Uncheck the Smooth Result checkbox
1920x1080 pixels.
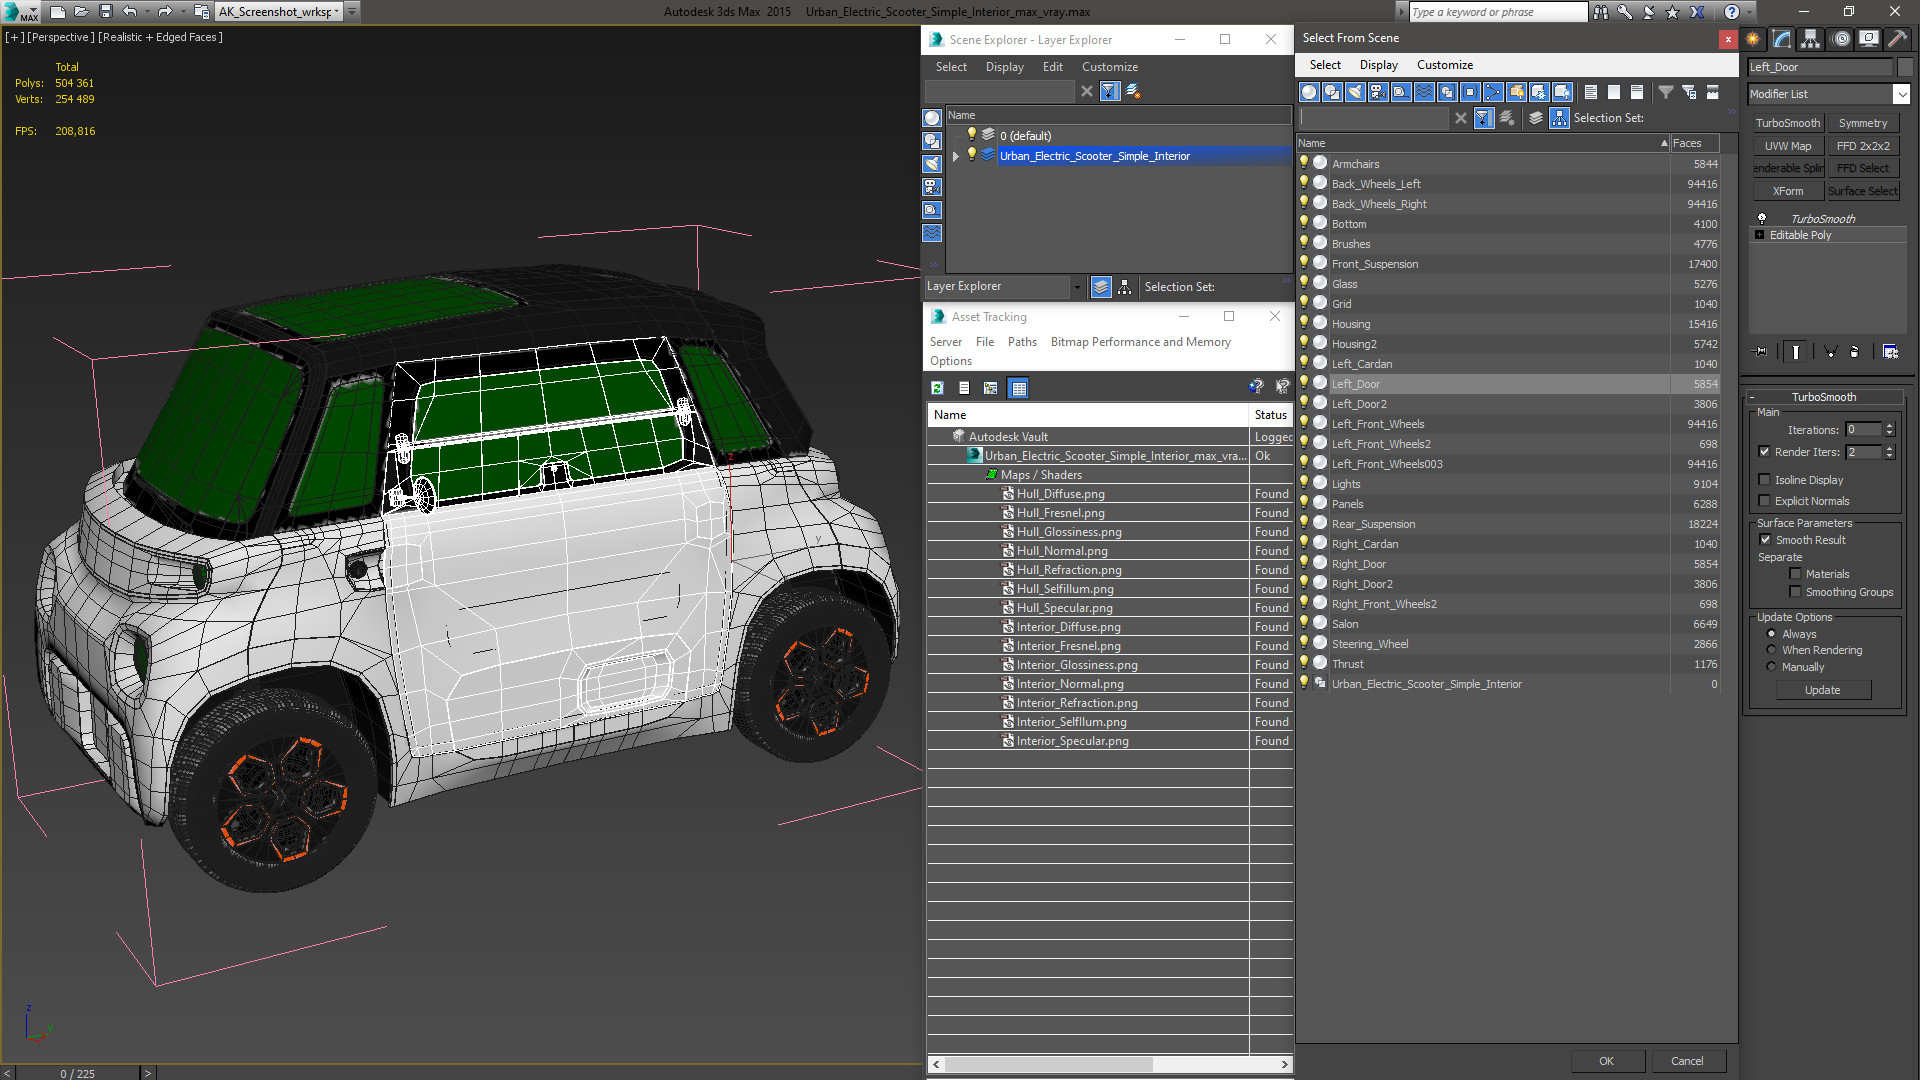[x=1765, y=540]
